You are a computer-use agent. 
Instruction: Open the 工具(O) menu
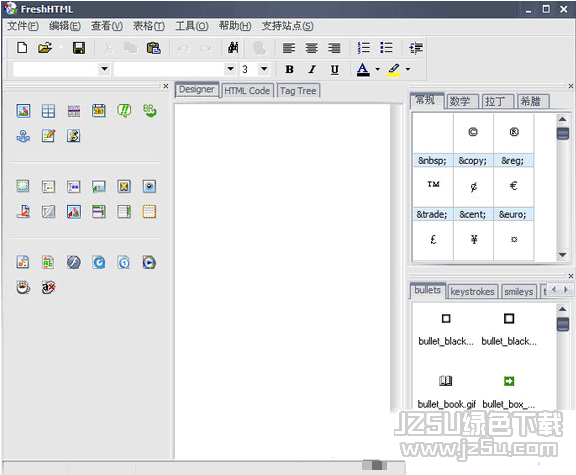tap(191, 26)
